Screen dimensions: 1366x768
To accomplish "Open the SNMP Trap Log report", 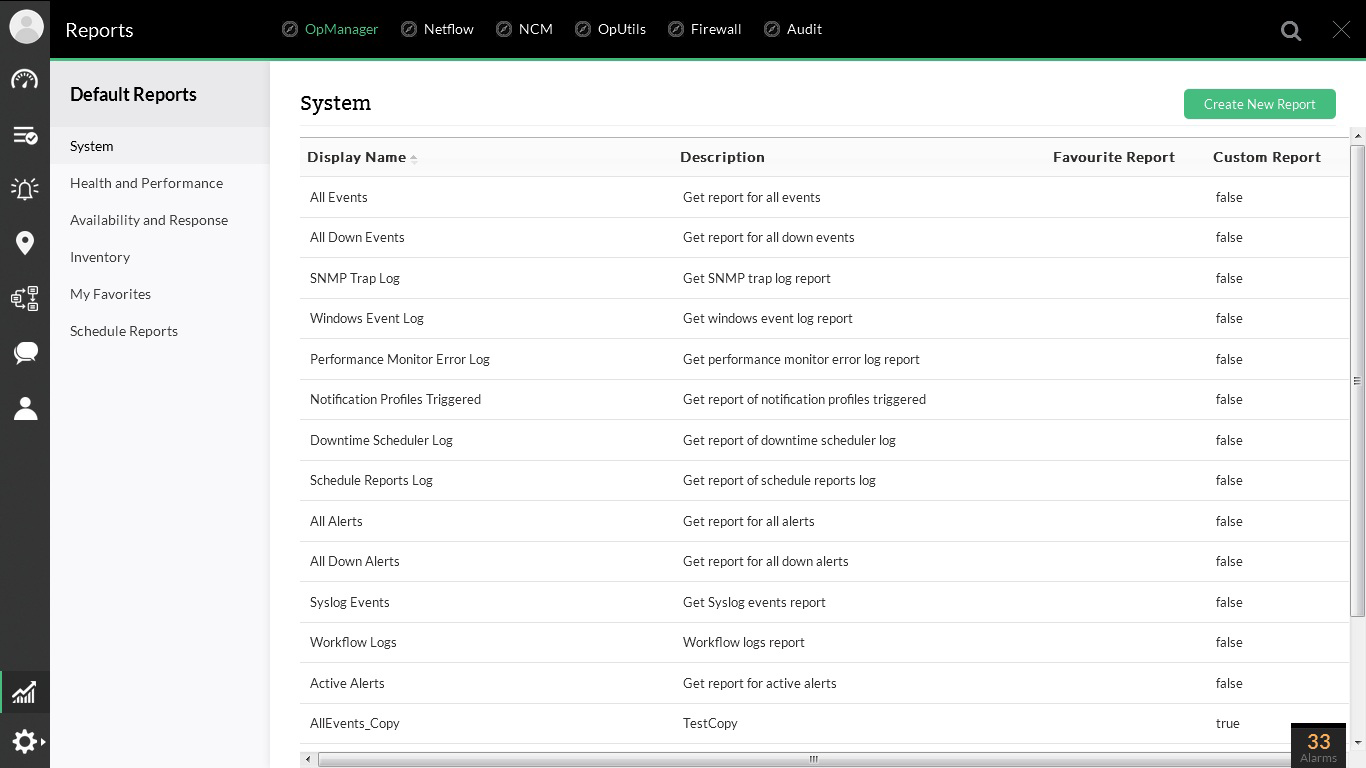I will pos(355,278).
